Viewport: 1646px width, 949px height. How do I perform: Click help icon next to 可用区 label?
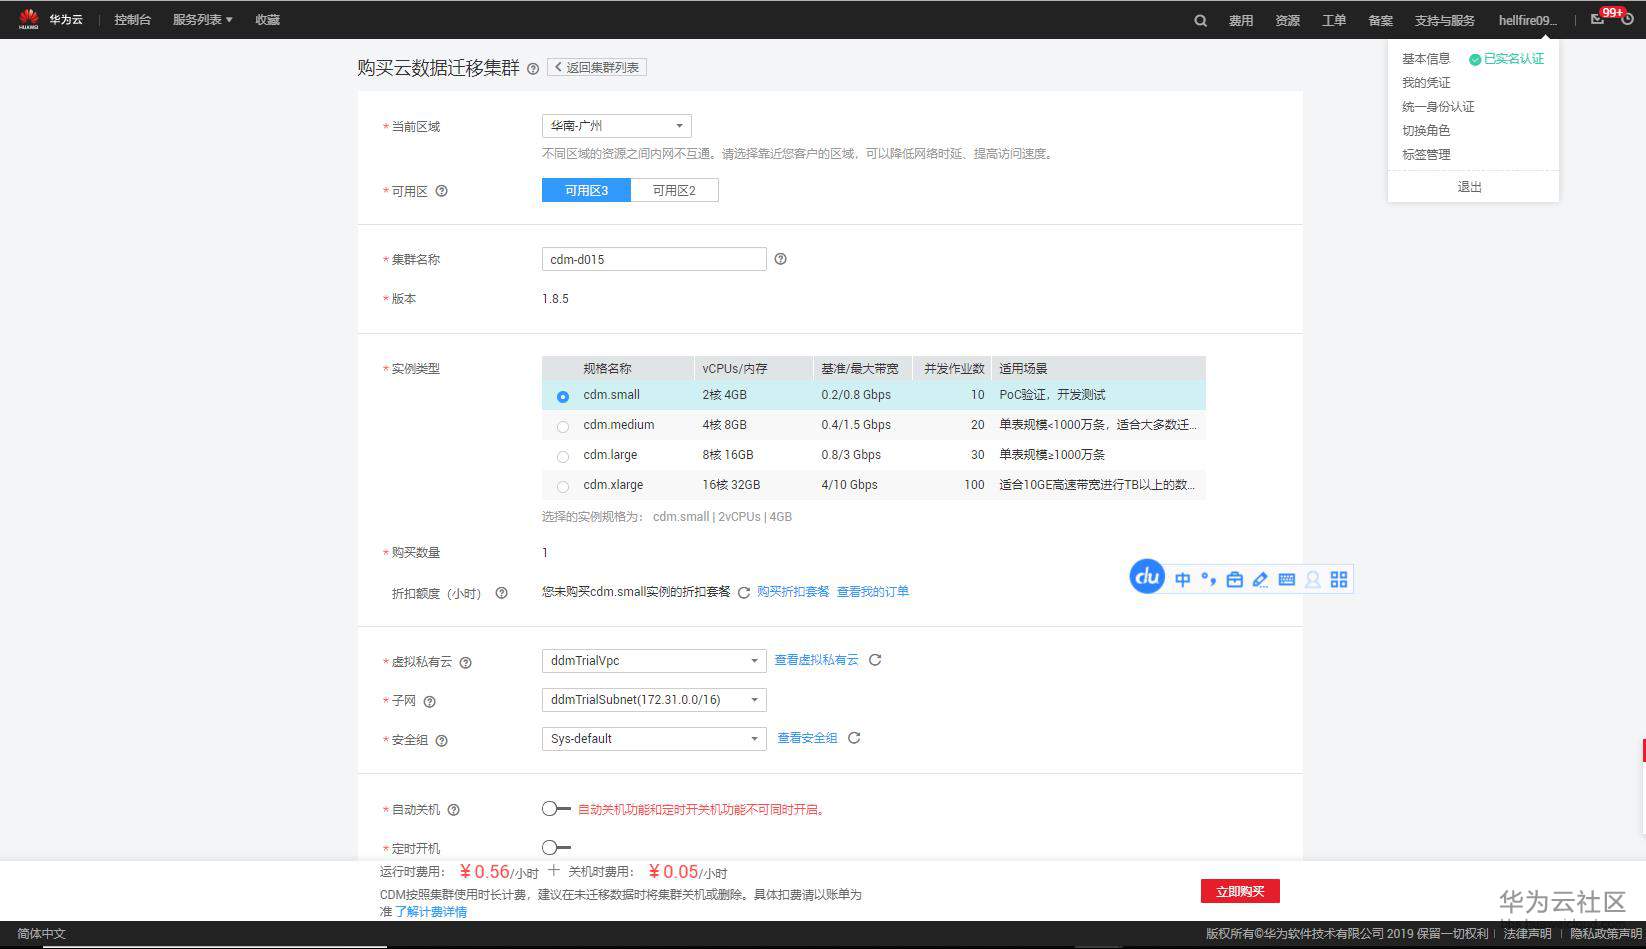(442, 191)
